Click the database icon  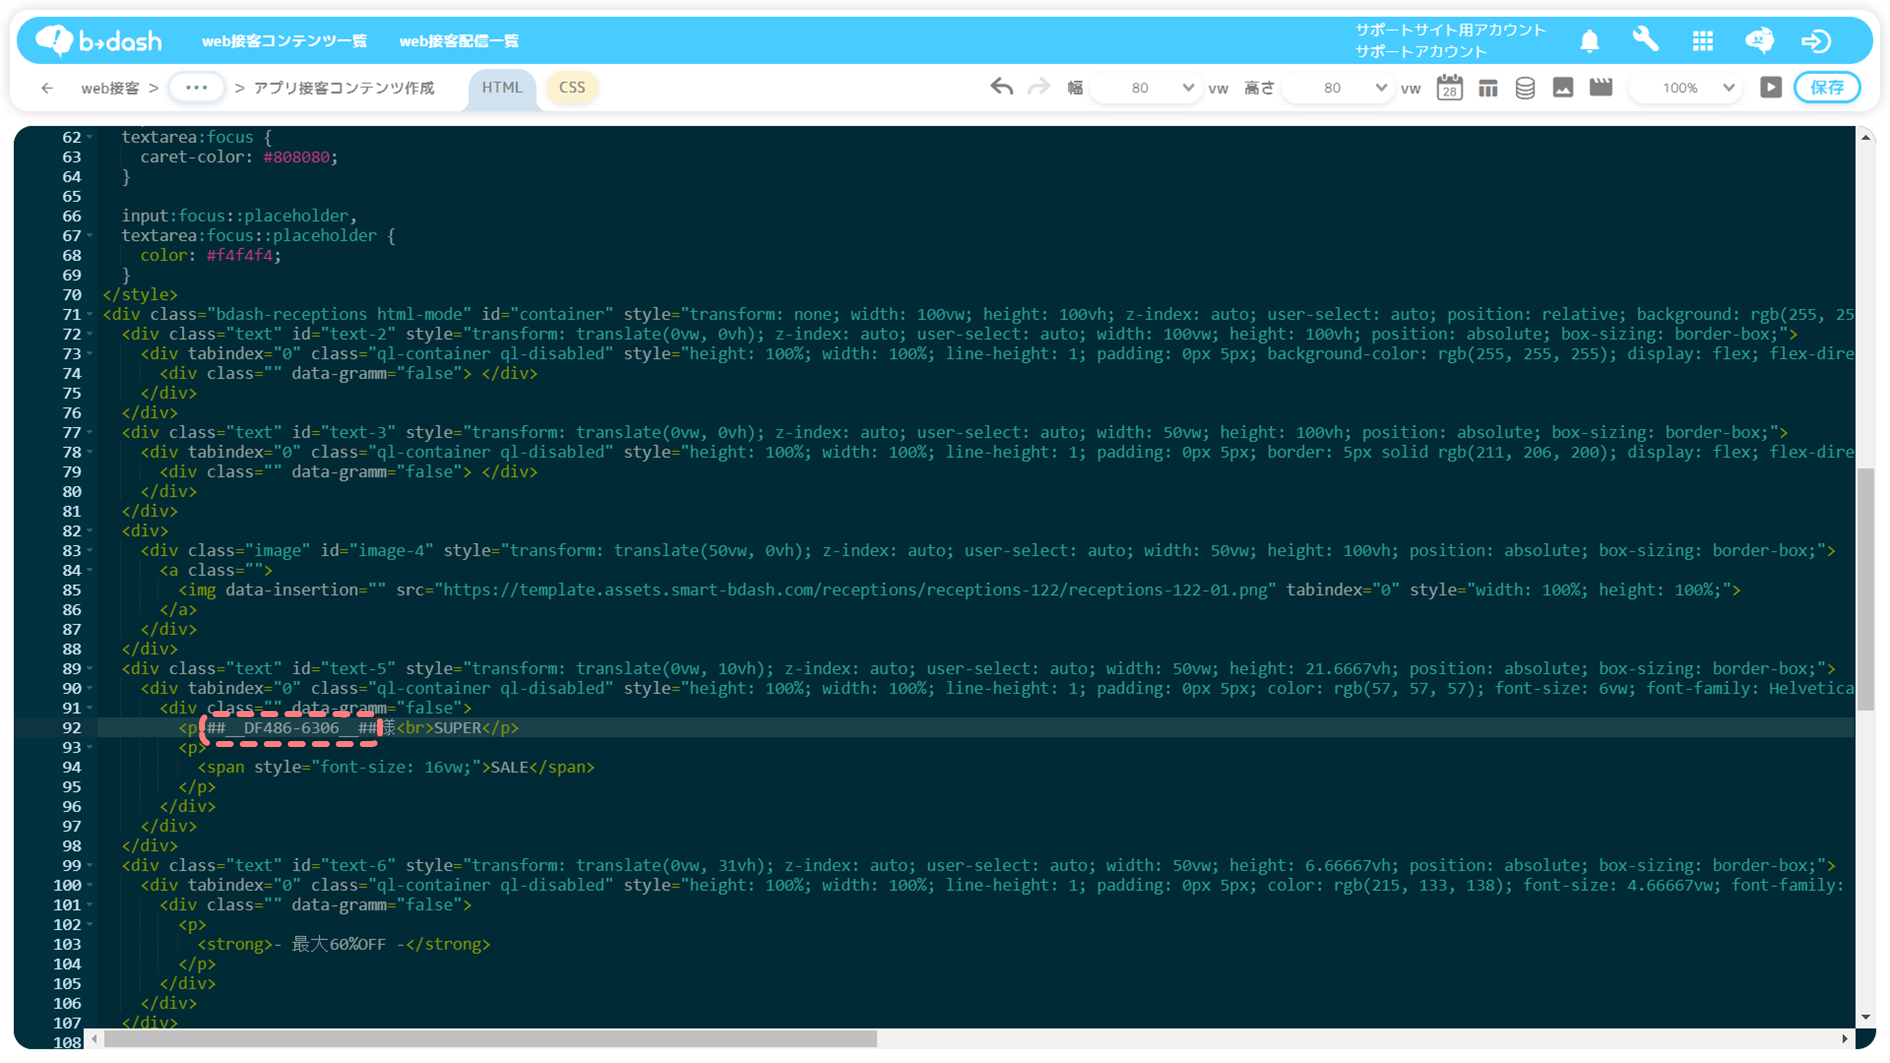pyautogui.click(x=1525, y=88)
